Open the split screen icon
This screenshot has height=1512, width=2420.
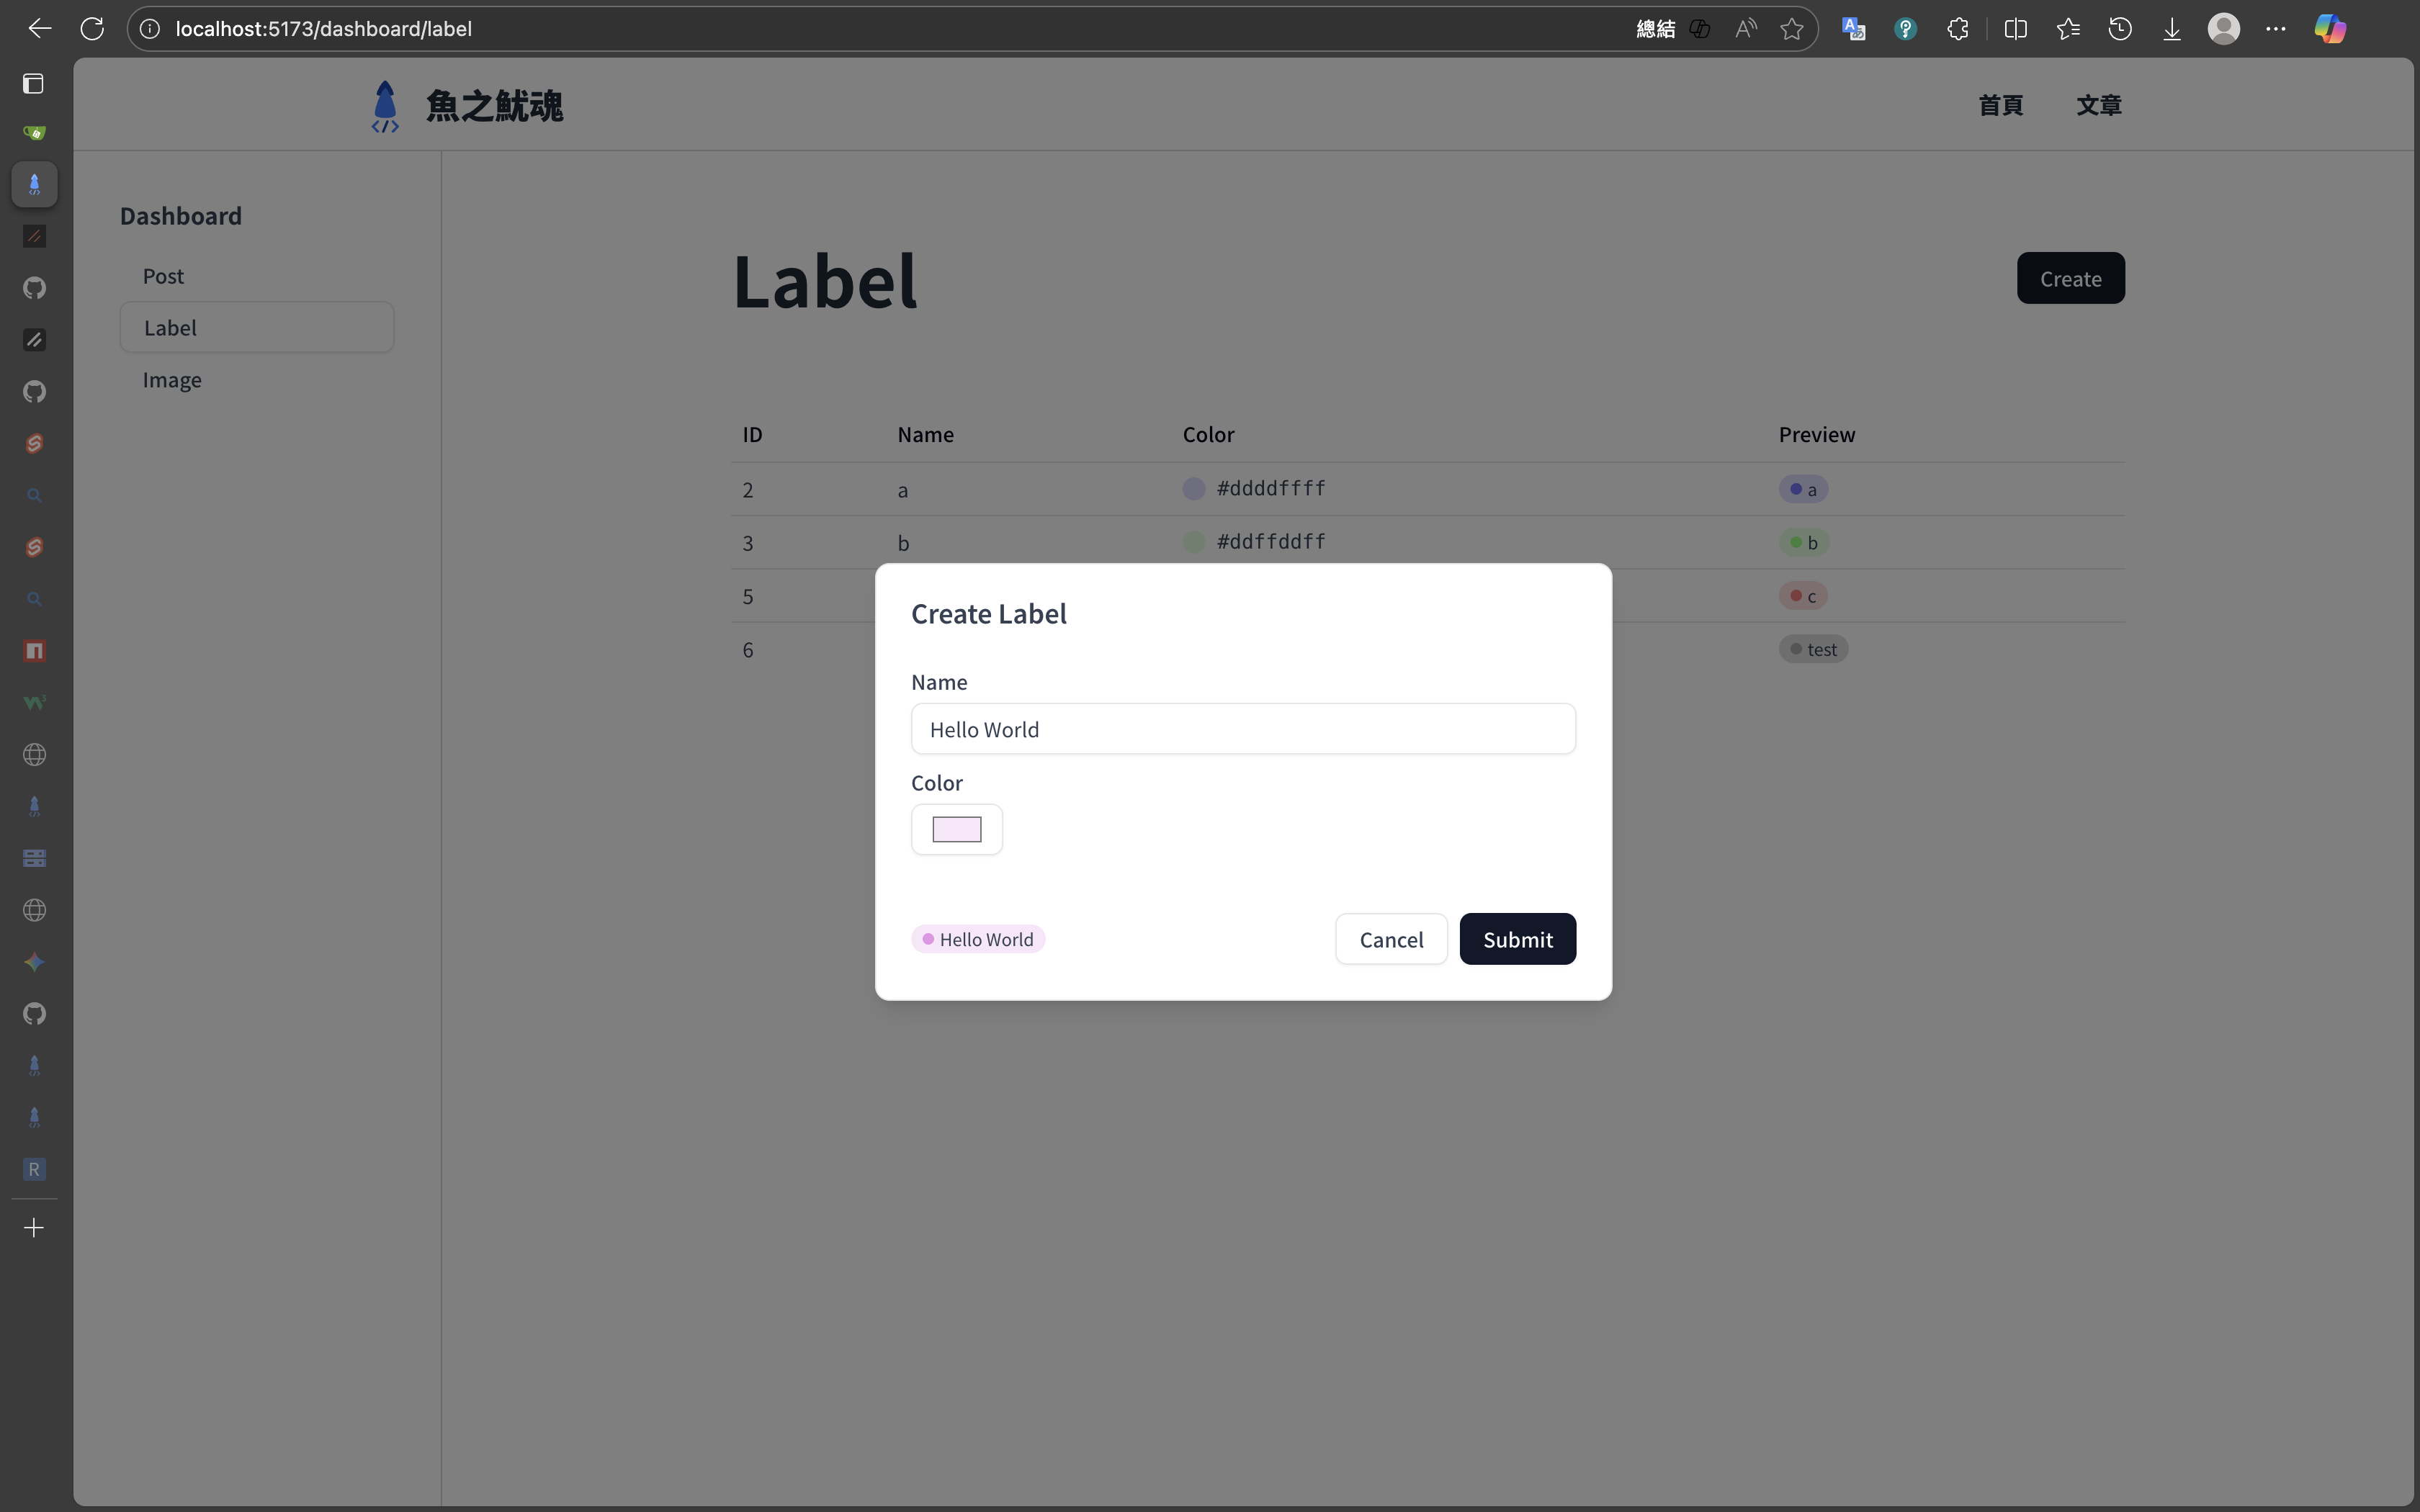2015,29
